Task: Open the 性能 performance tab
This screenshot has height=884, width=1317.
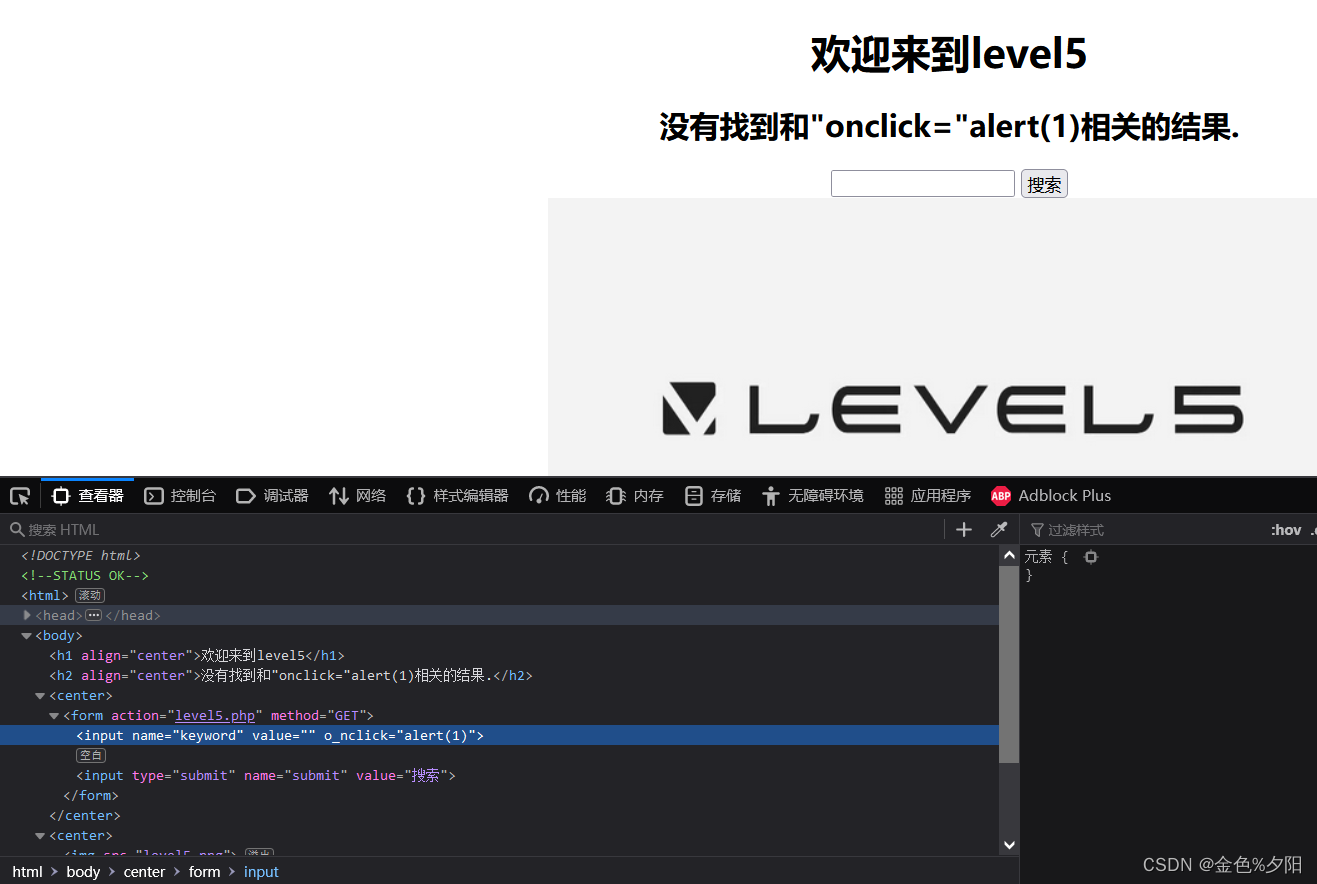Action: point(557,496)
